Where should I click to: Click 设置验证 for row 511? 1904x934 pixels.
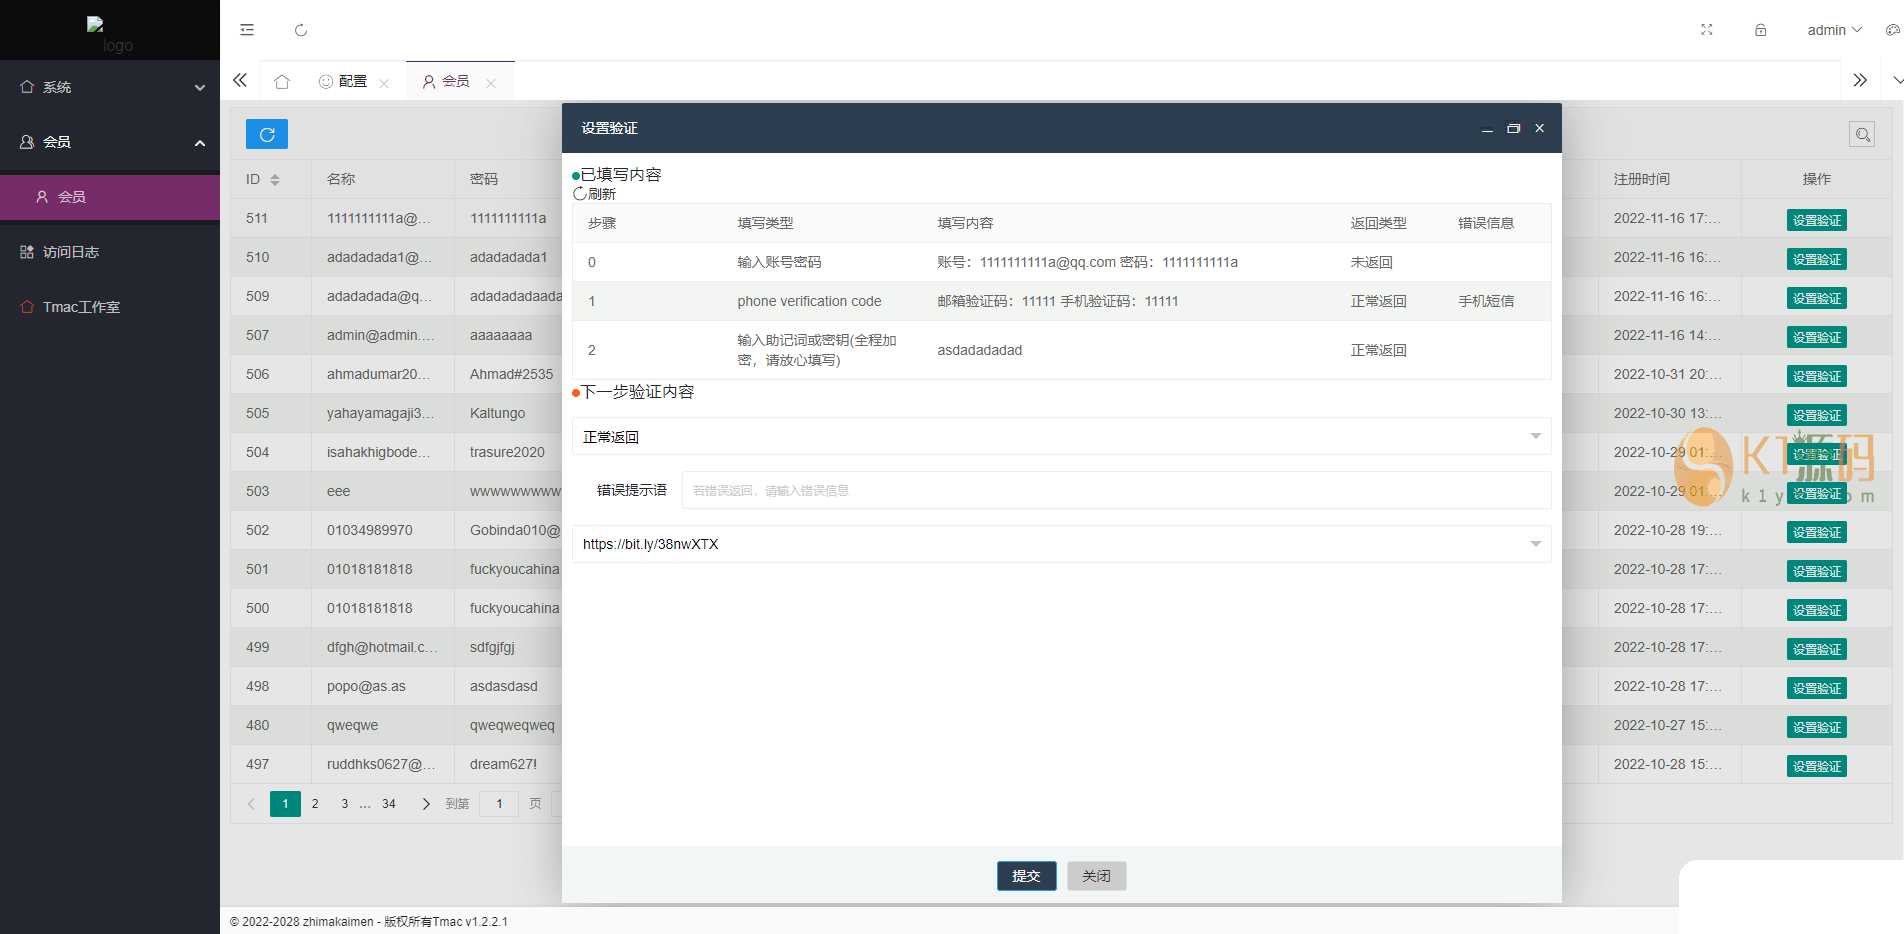1816,220
